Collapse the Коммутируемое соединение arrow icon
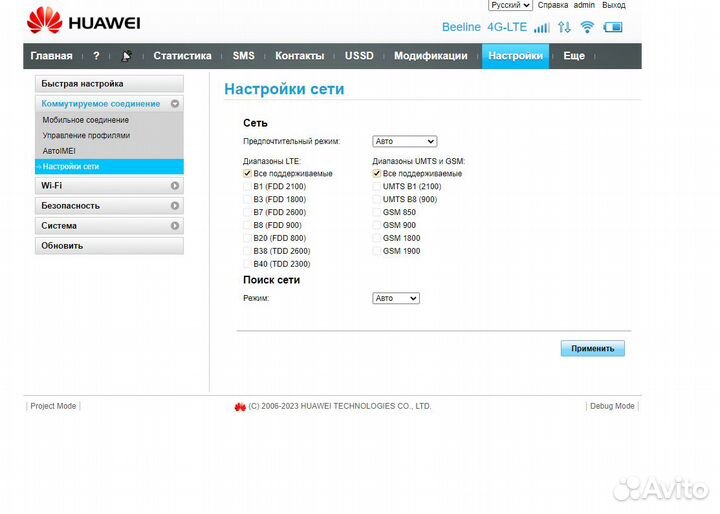 pos(175,104)
